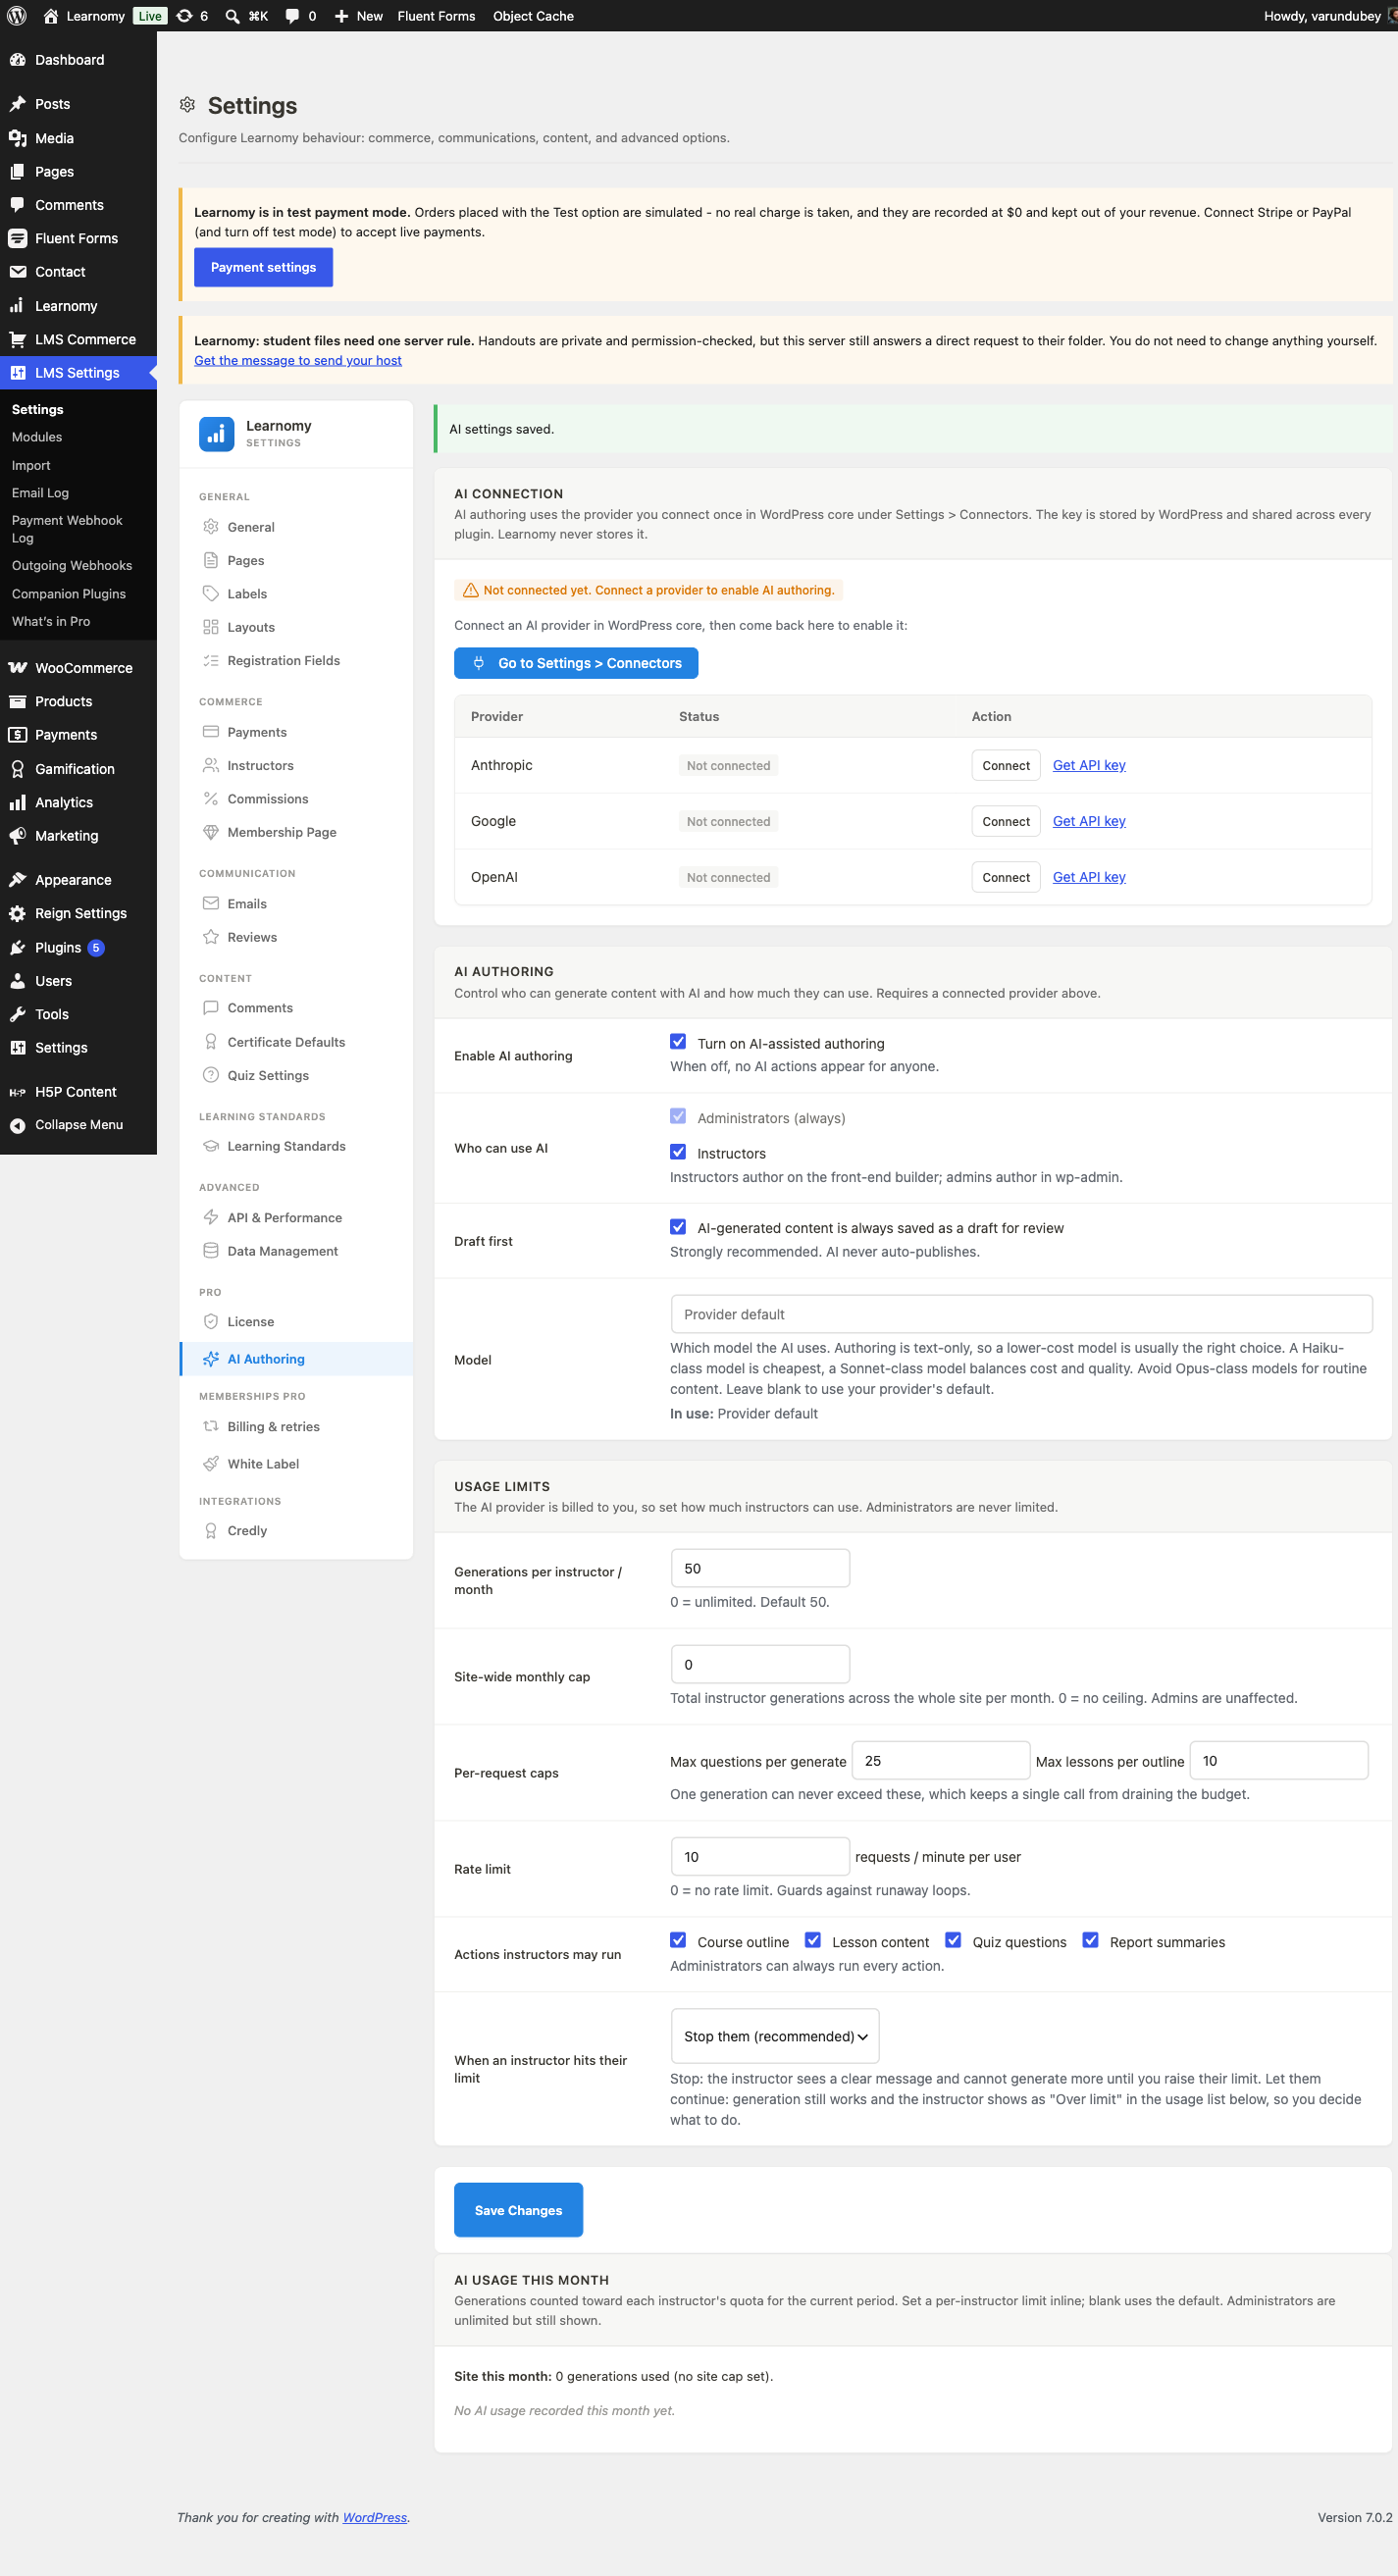The width and height of the screenshot is (1398, 2576).
Task: Click the Save Changes button
Action: [x=518, y=2210]
